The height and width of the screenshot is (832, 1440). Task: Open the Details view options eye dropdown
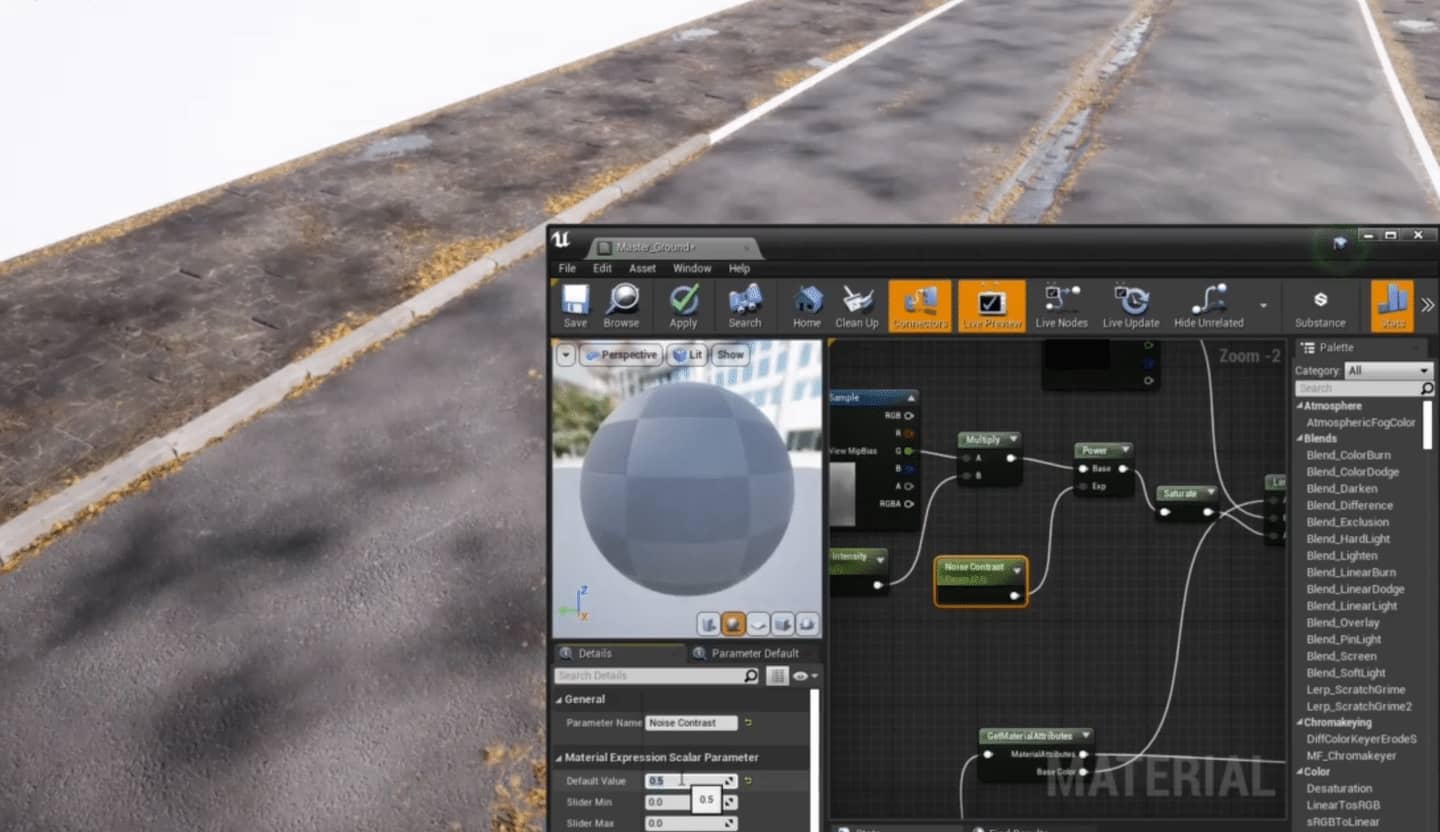(x=805, y=677)
